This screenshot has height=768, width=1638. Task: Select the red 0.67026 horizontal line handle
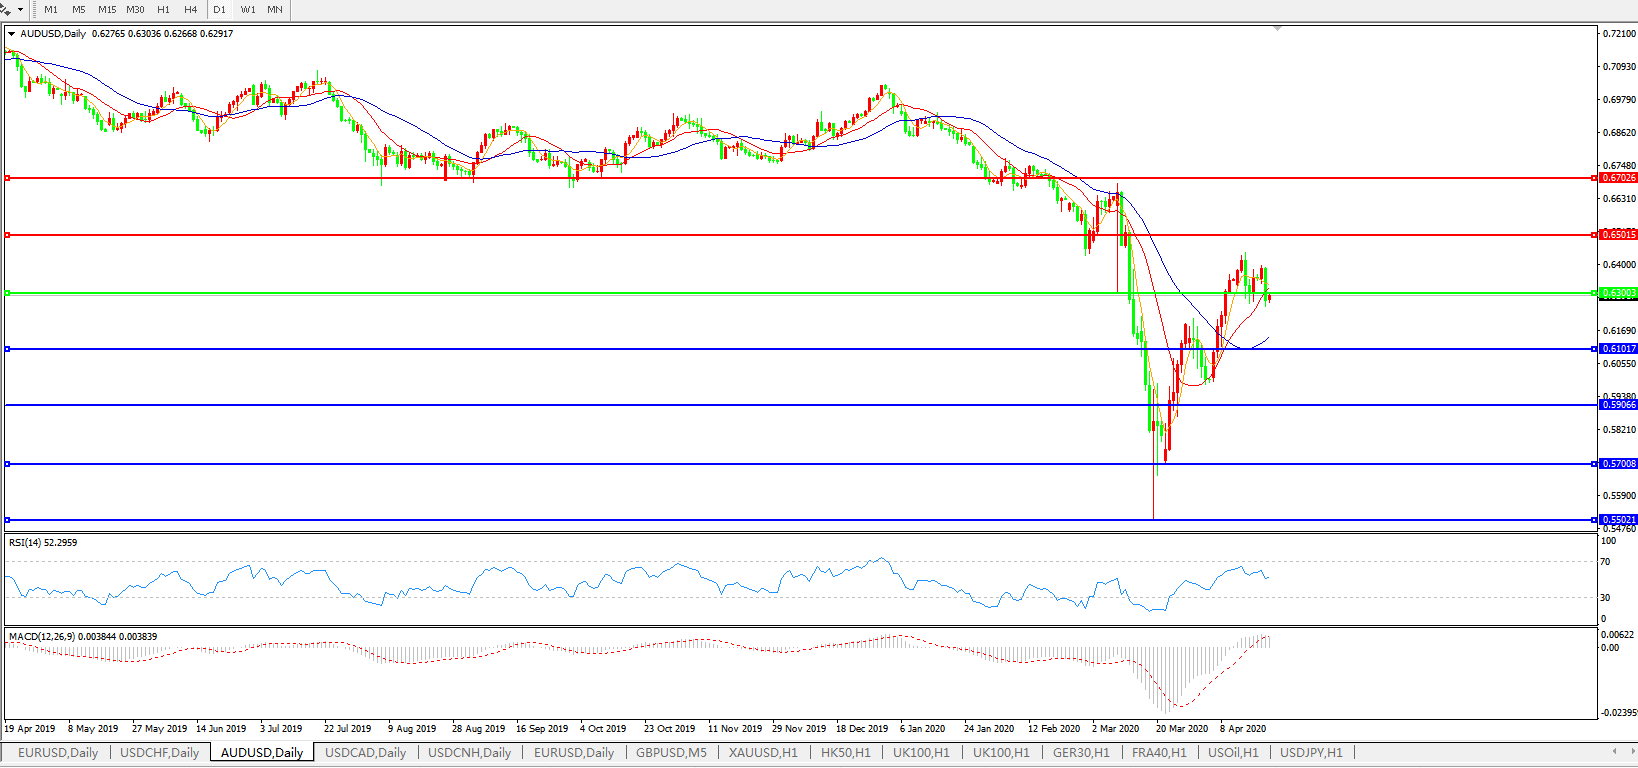pos(8,178)
